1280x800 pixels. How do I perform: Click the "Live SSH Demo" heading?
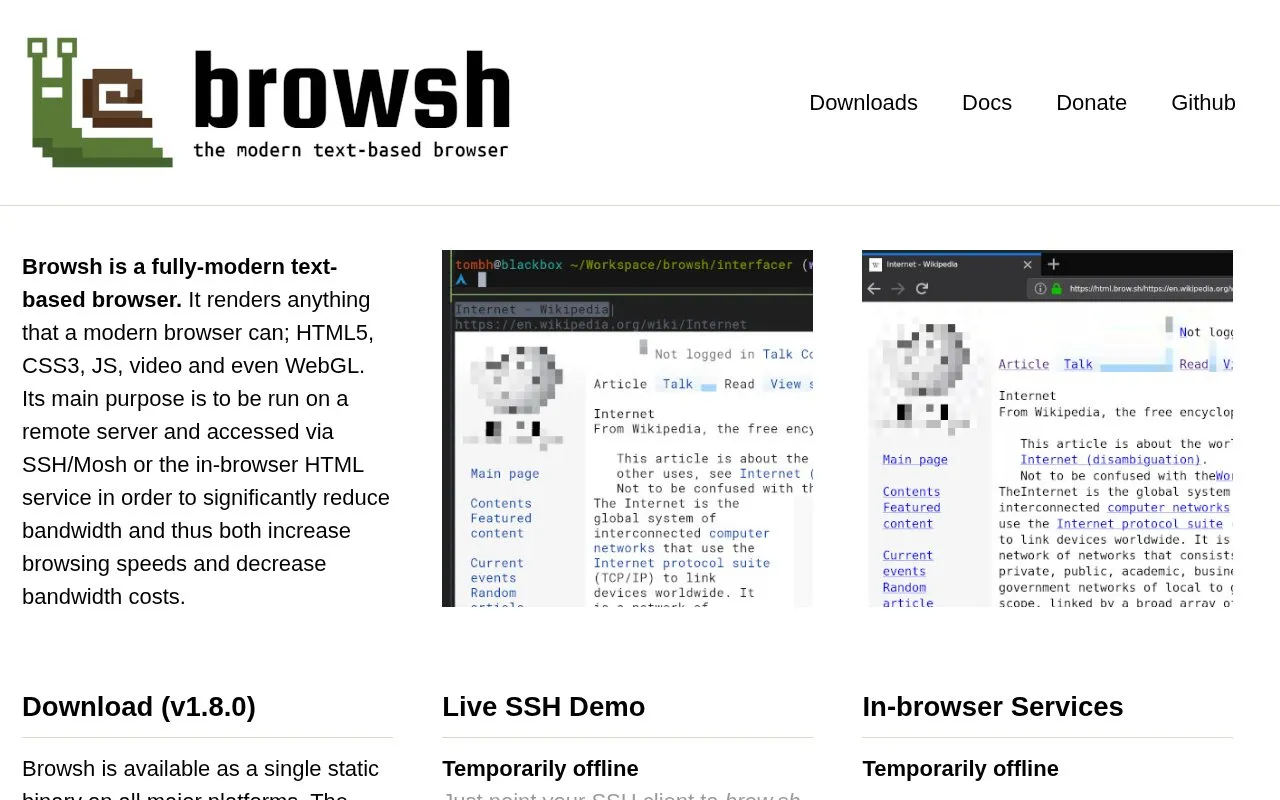point(543,707)
